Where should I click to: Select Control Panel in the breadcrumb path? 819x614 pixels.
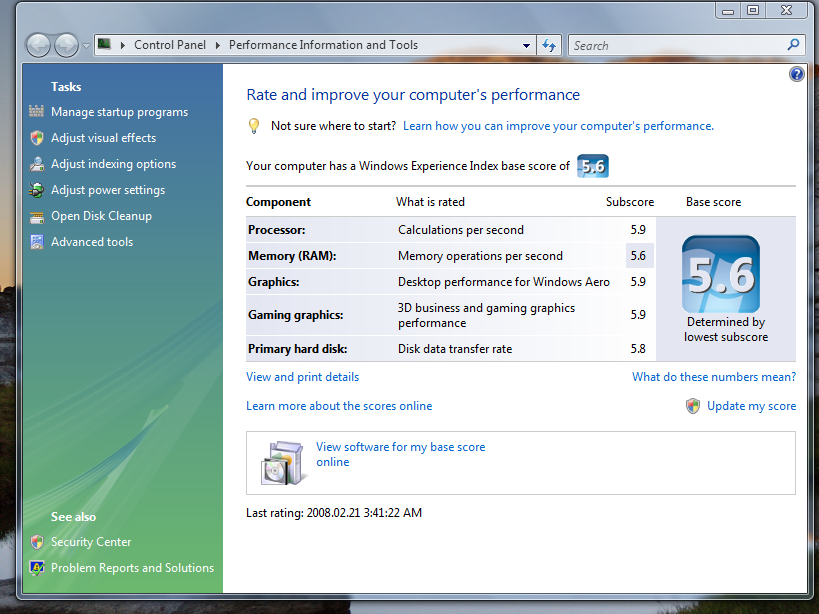[169, 45]
